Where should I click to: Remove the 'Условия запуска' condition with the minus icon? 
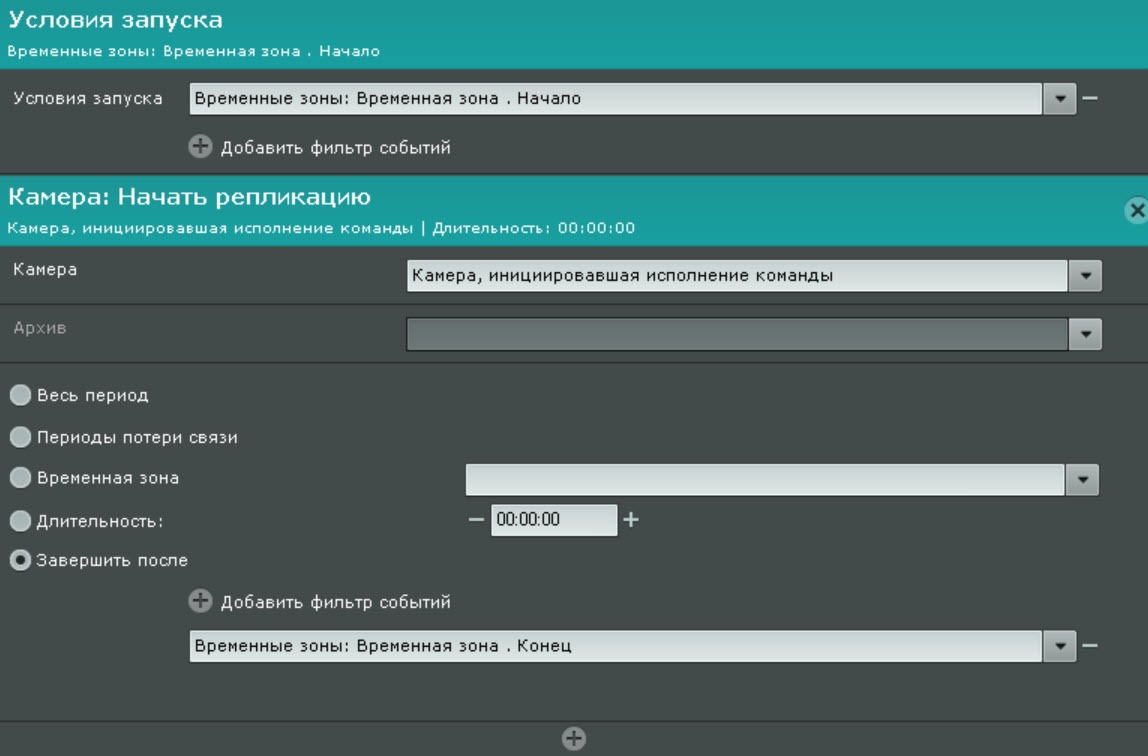(1090, 99)
